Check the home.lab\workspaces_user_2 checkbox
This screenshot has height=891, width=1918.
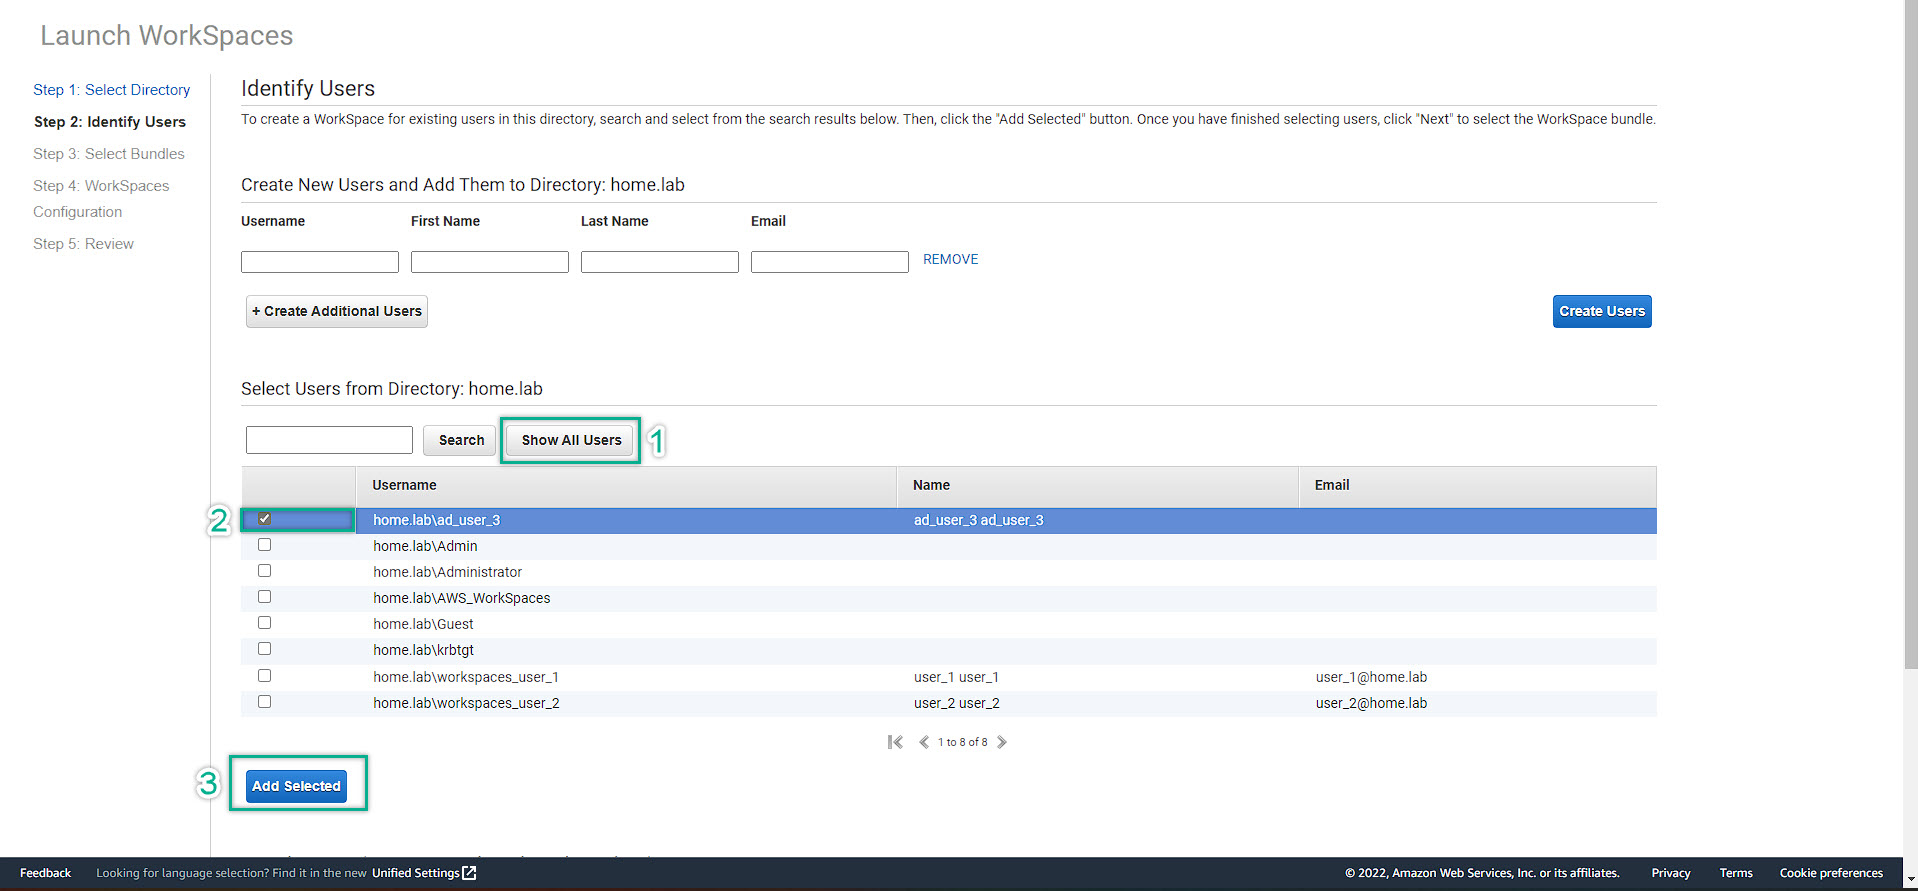point(264,702)
